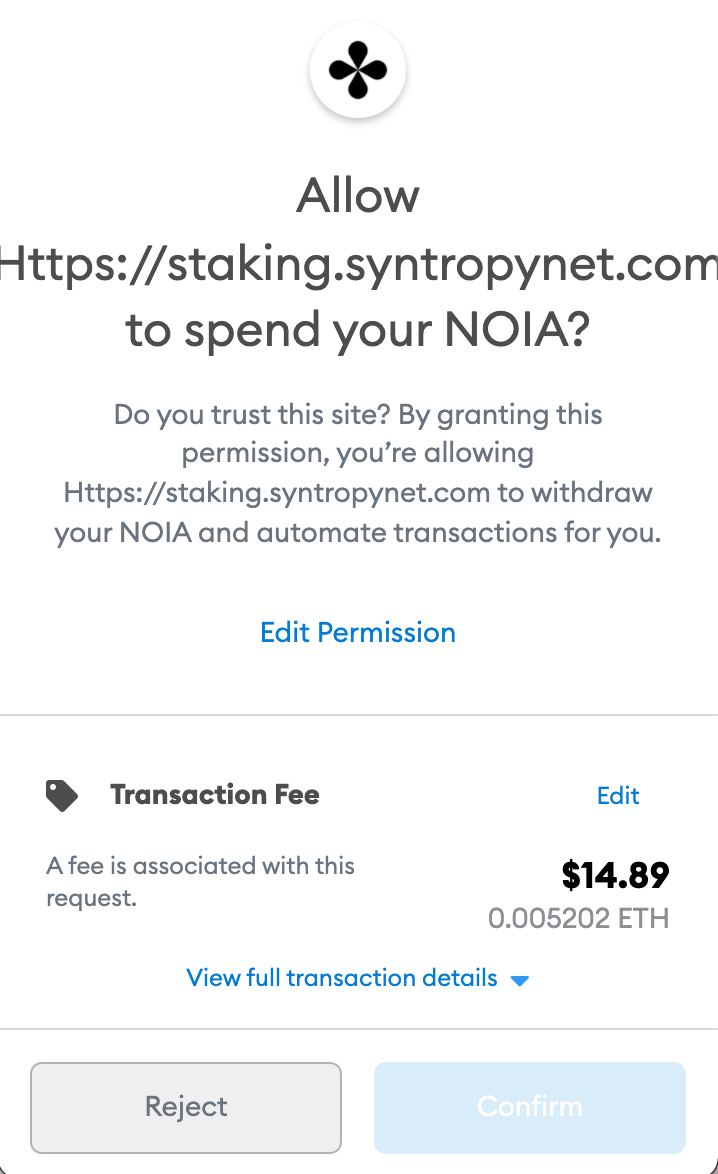
Task: Click the $14.89 fee amount
Action: click(614, 875)
